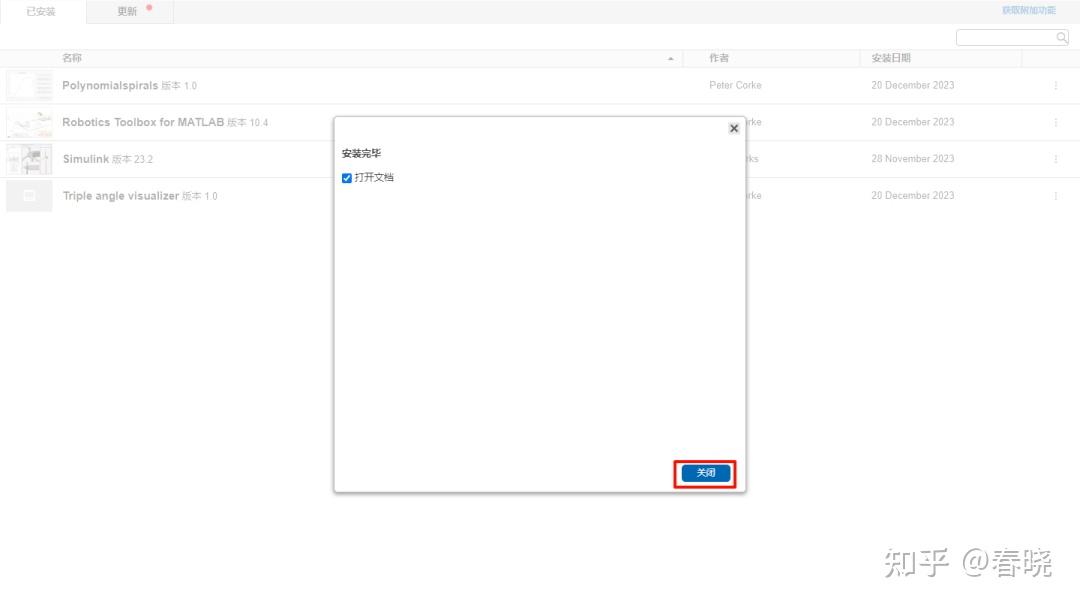The width and height of the screenshot is (1080, 608).
Task: Click the 关闭 button in the dialog
Action: [704, 473]
